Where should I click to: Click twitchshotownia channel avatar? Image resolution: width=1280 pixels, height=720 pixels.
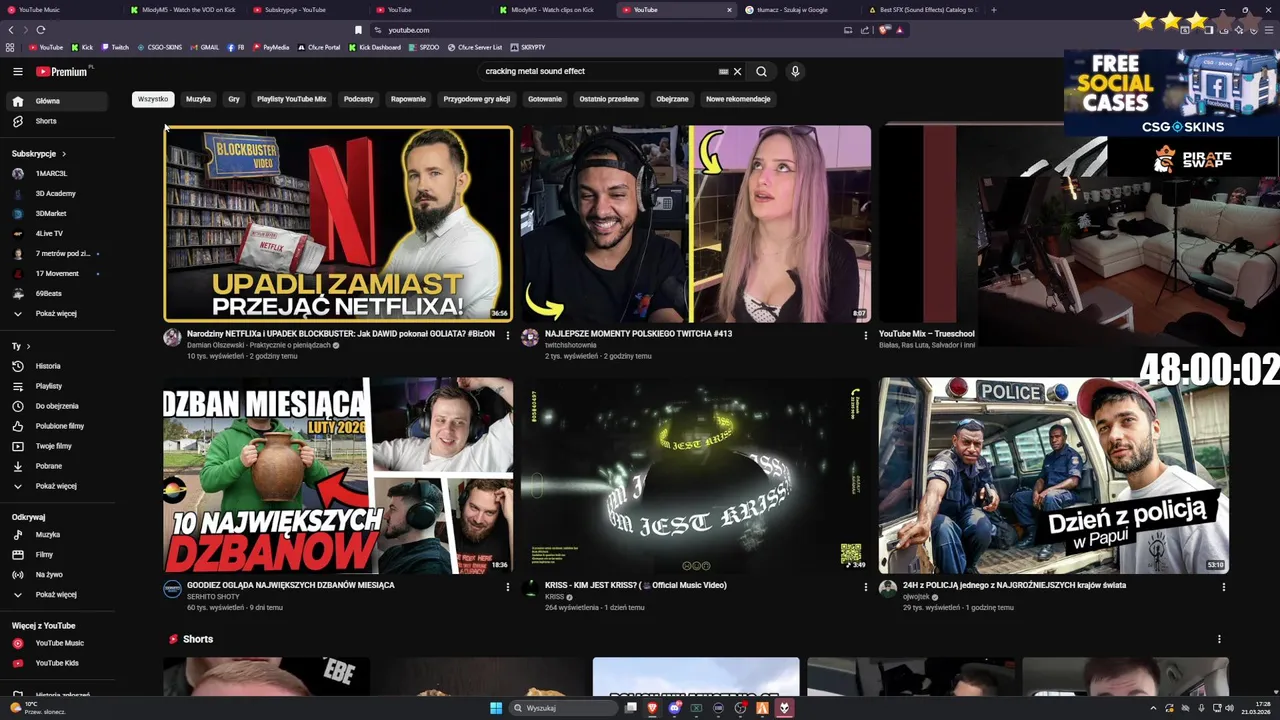pyautogui.click(x=530, y=338)
